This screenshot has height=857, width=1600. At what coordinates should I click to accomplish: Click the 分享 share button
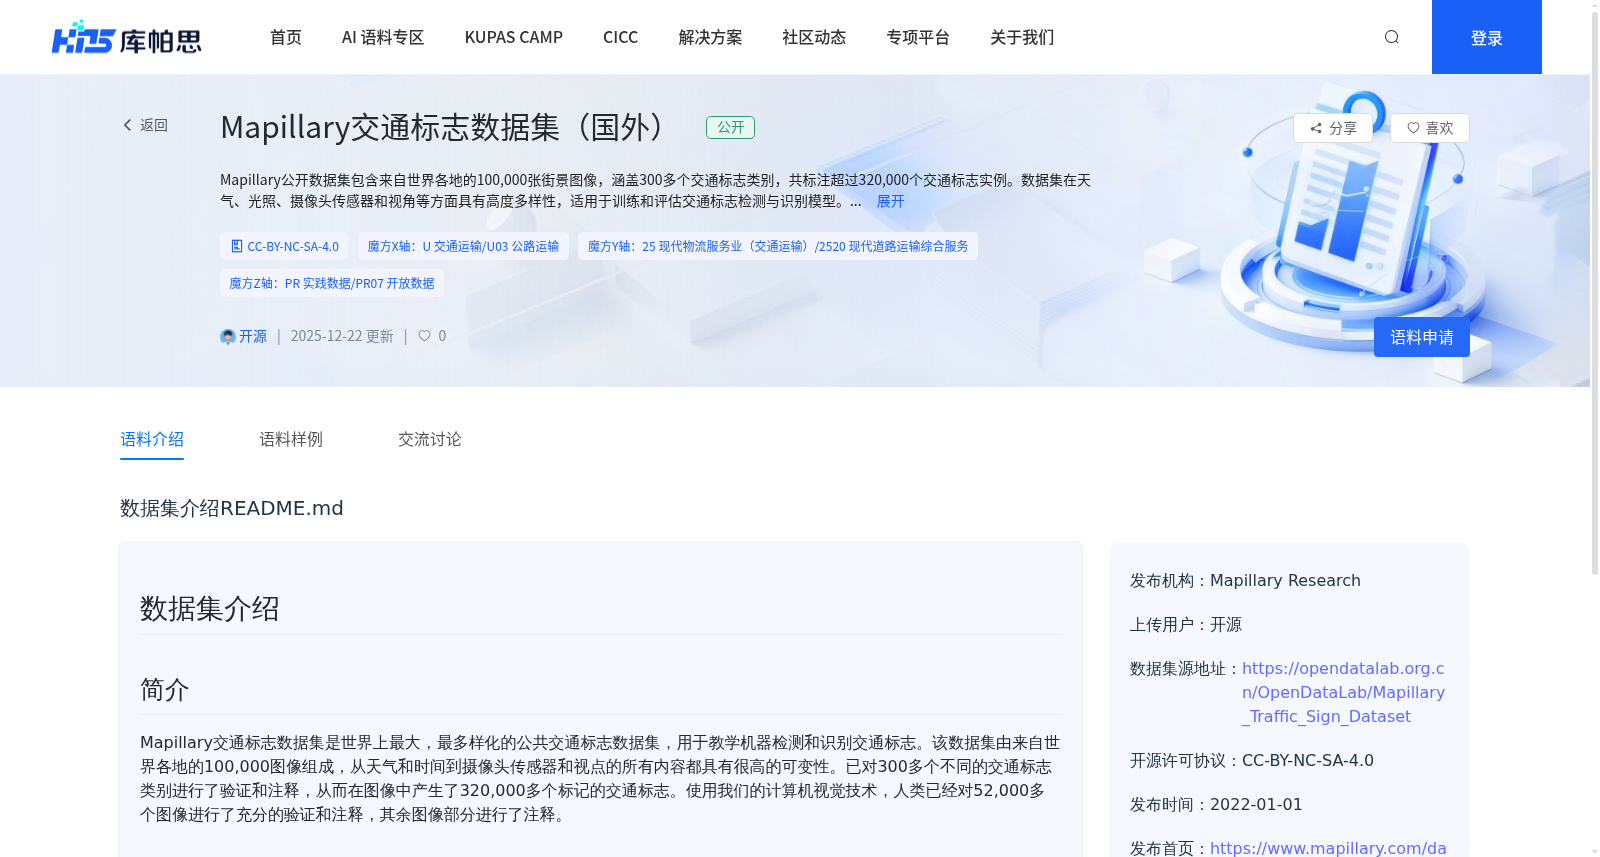[1333, 128]
